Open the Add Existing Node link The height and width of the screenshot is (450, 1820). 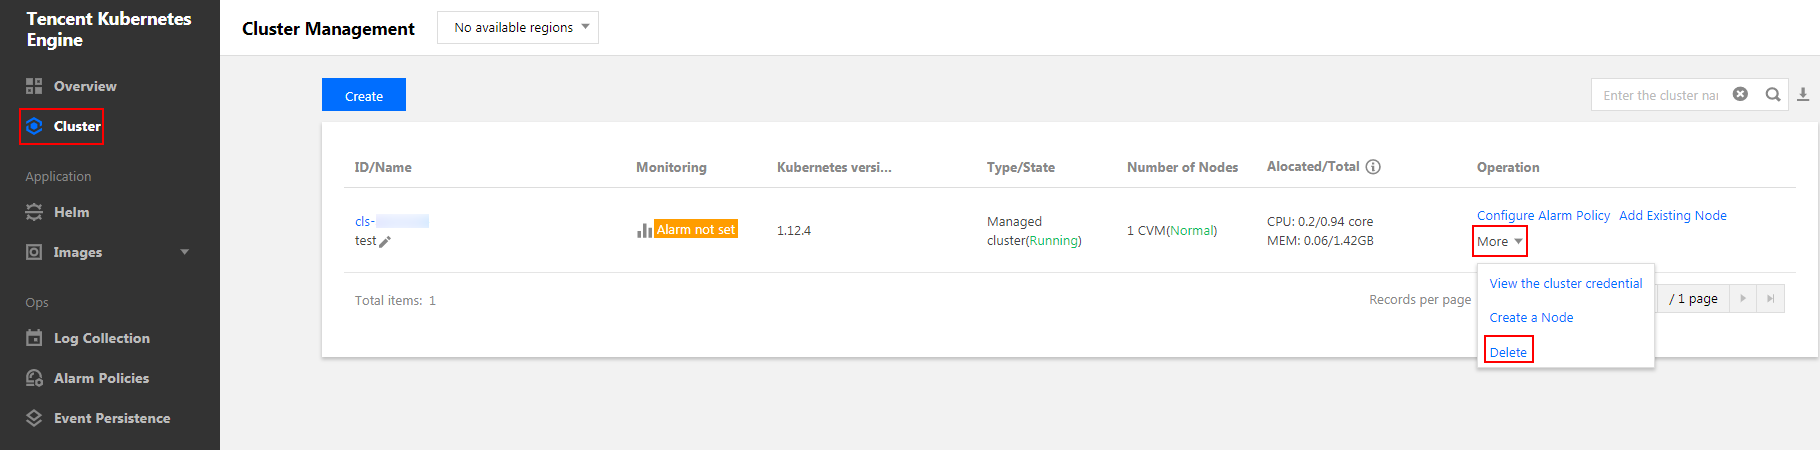point(1673,215)
